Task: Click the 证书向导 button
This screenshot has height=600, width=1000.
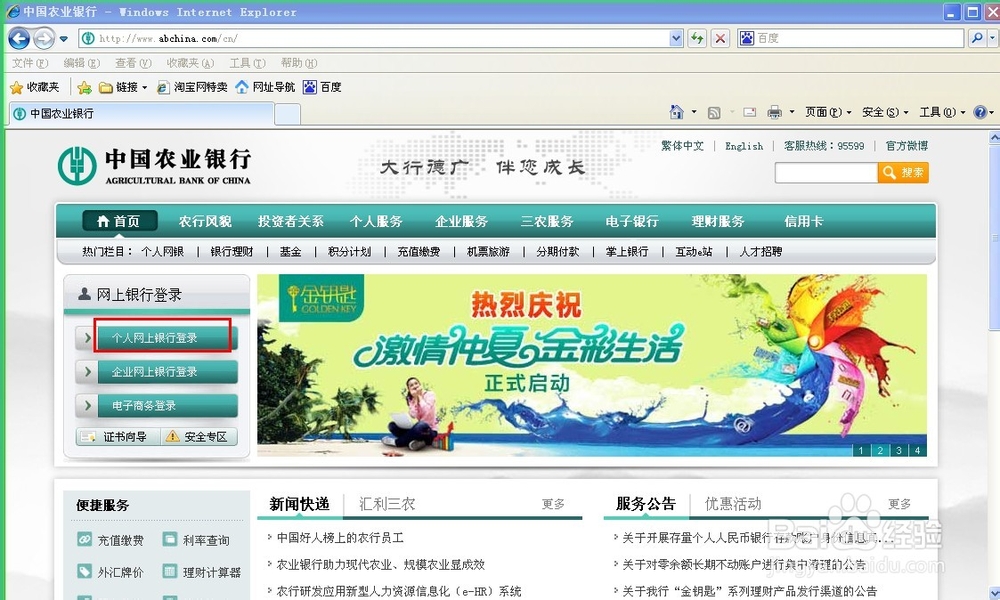Action: click(118, 437)
